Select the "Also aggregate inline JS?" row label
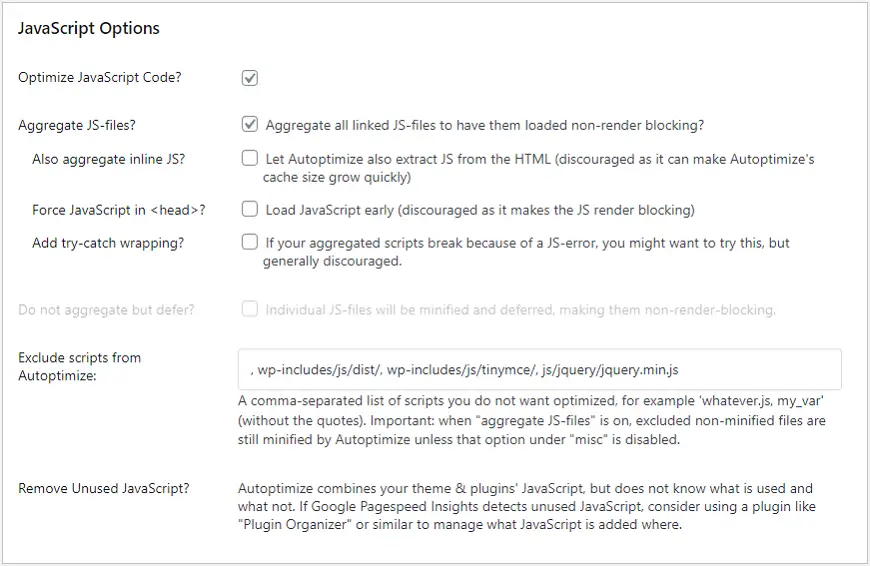 pos(108,159)
